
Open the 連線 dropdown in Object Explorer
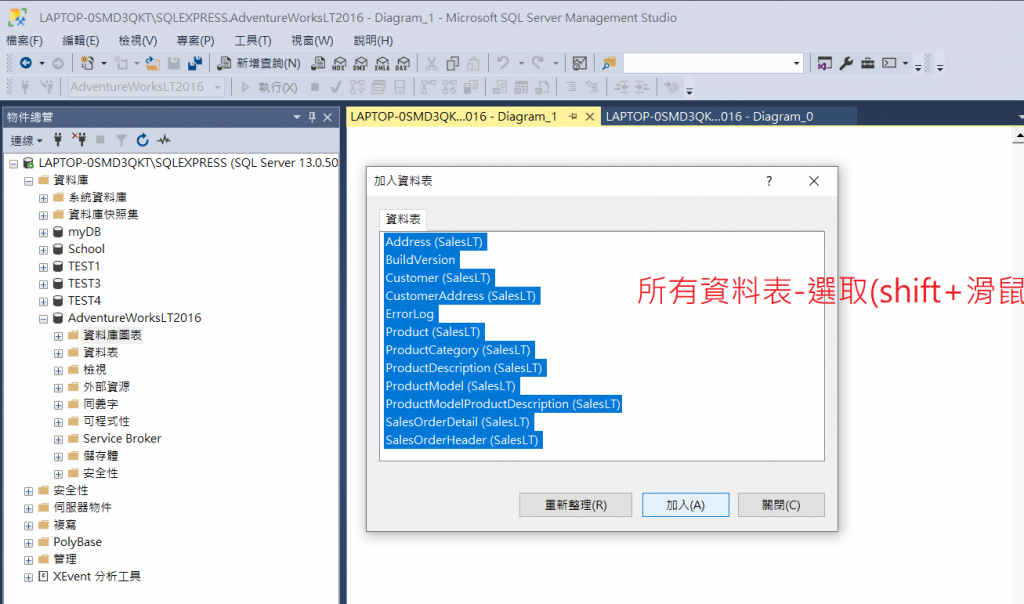[27, 140]
